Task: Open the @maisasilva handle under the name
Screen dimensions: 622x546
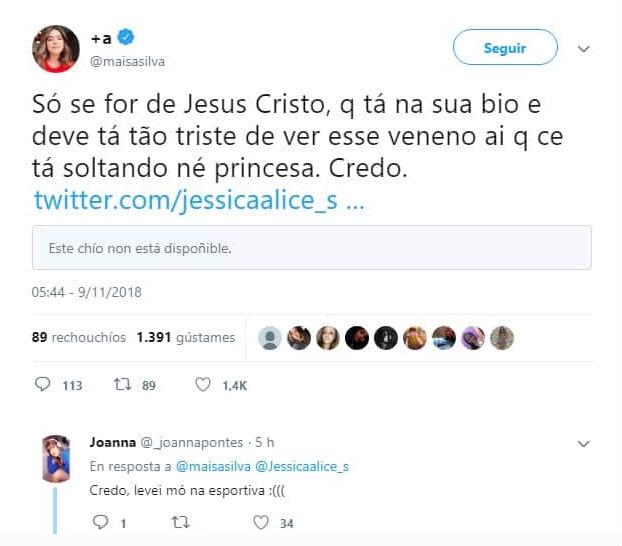Action: [128, 61]
